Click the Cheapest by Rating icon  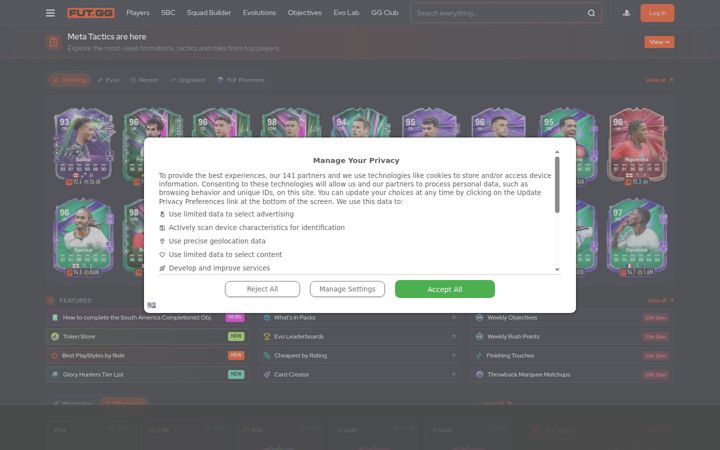point(267,355)
